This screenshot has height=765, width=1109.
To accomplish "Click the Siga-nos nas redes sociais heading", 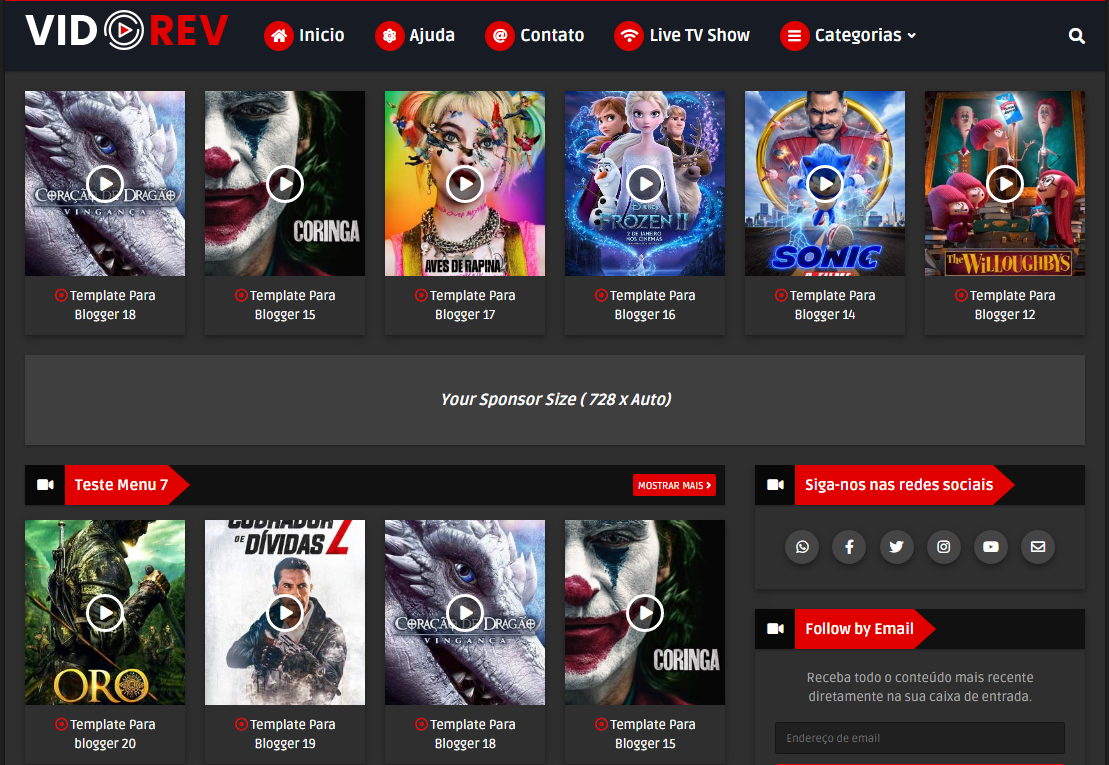I will click(899, 485).
